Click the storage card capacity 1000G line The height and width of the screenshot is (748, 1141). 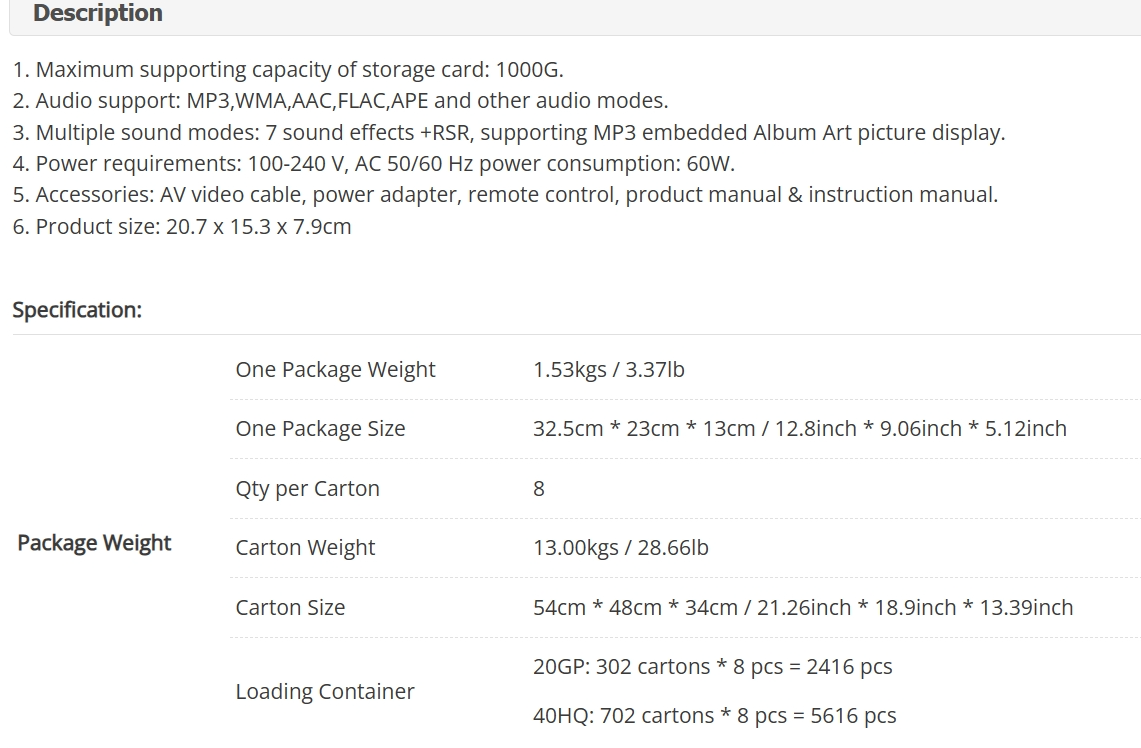click(x=288, y=70)
